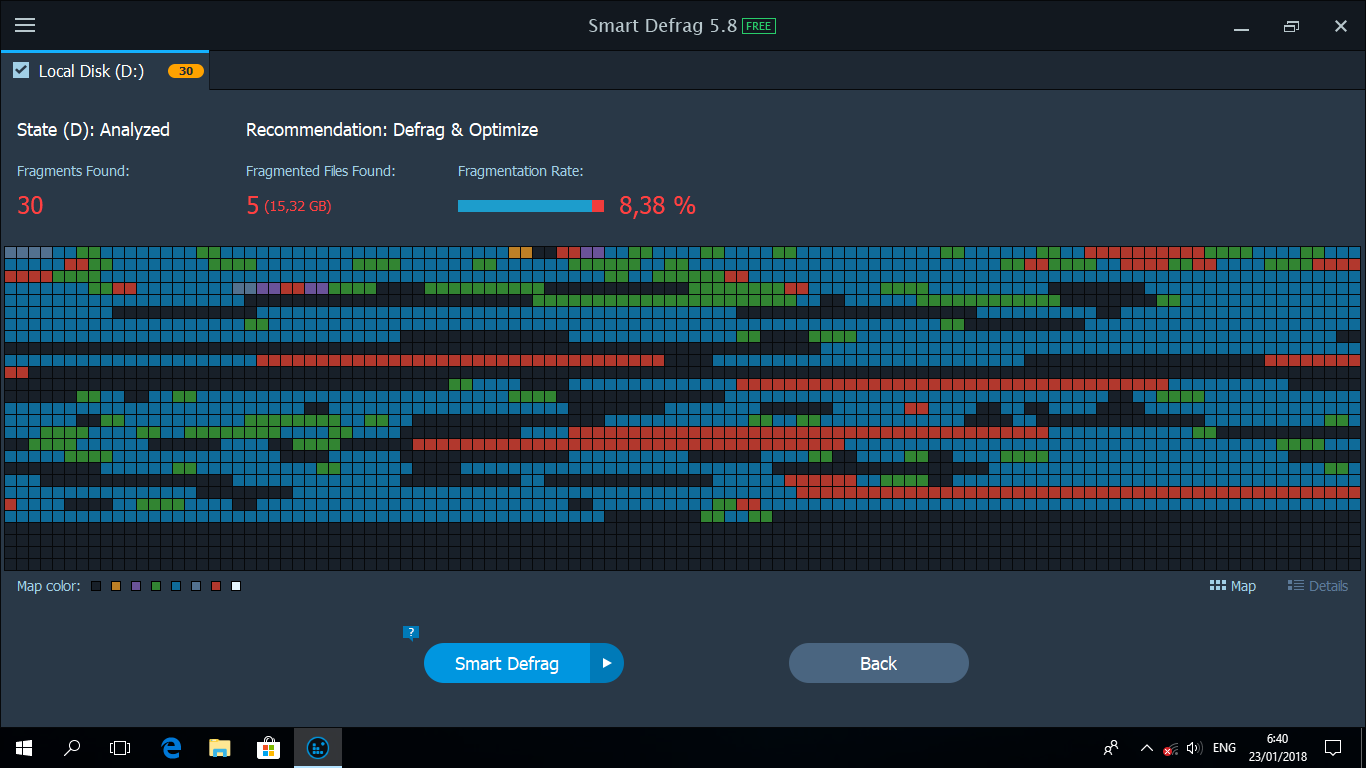Click the Back button

tap(878, 663)
